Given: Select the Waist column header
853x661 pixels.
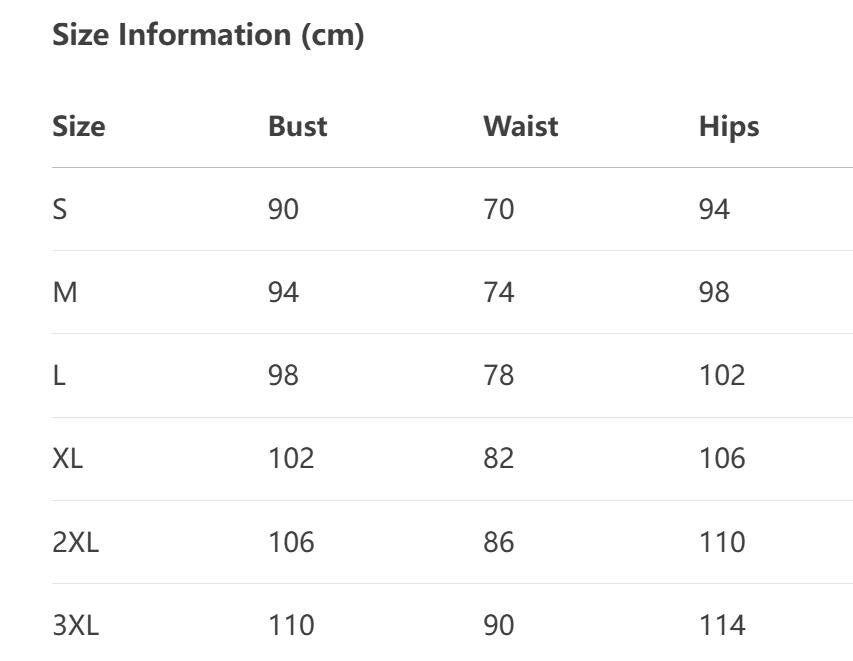Looking at the screenshot, I should (521, 126).
